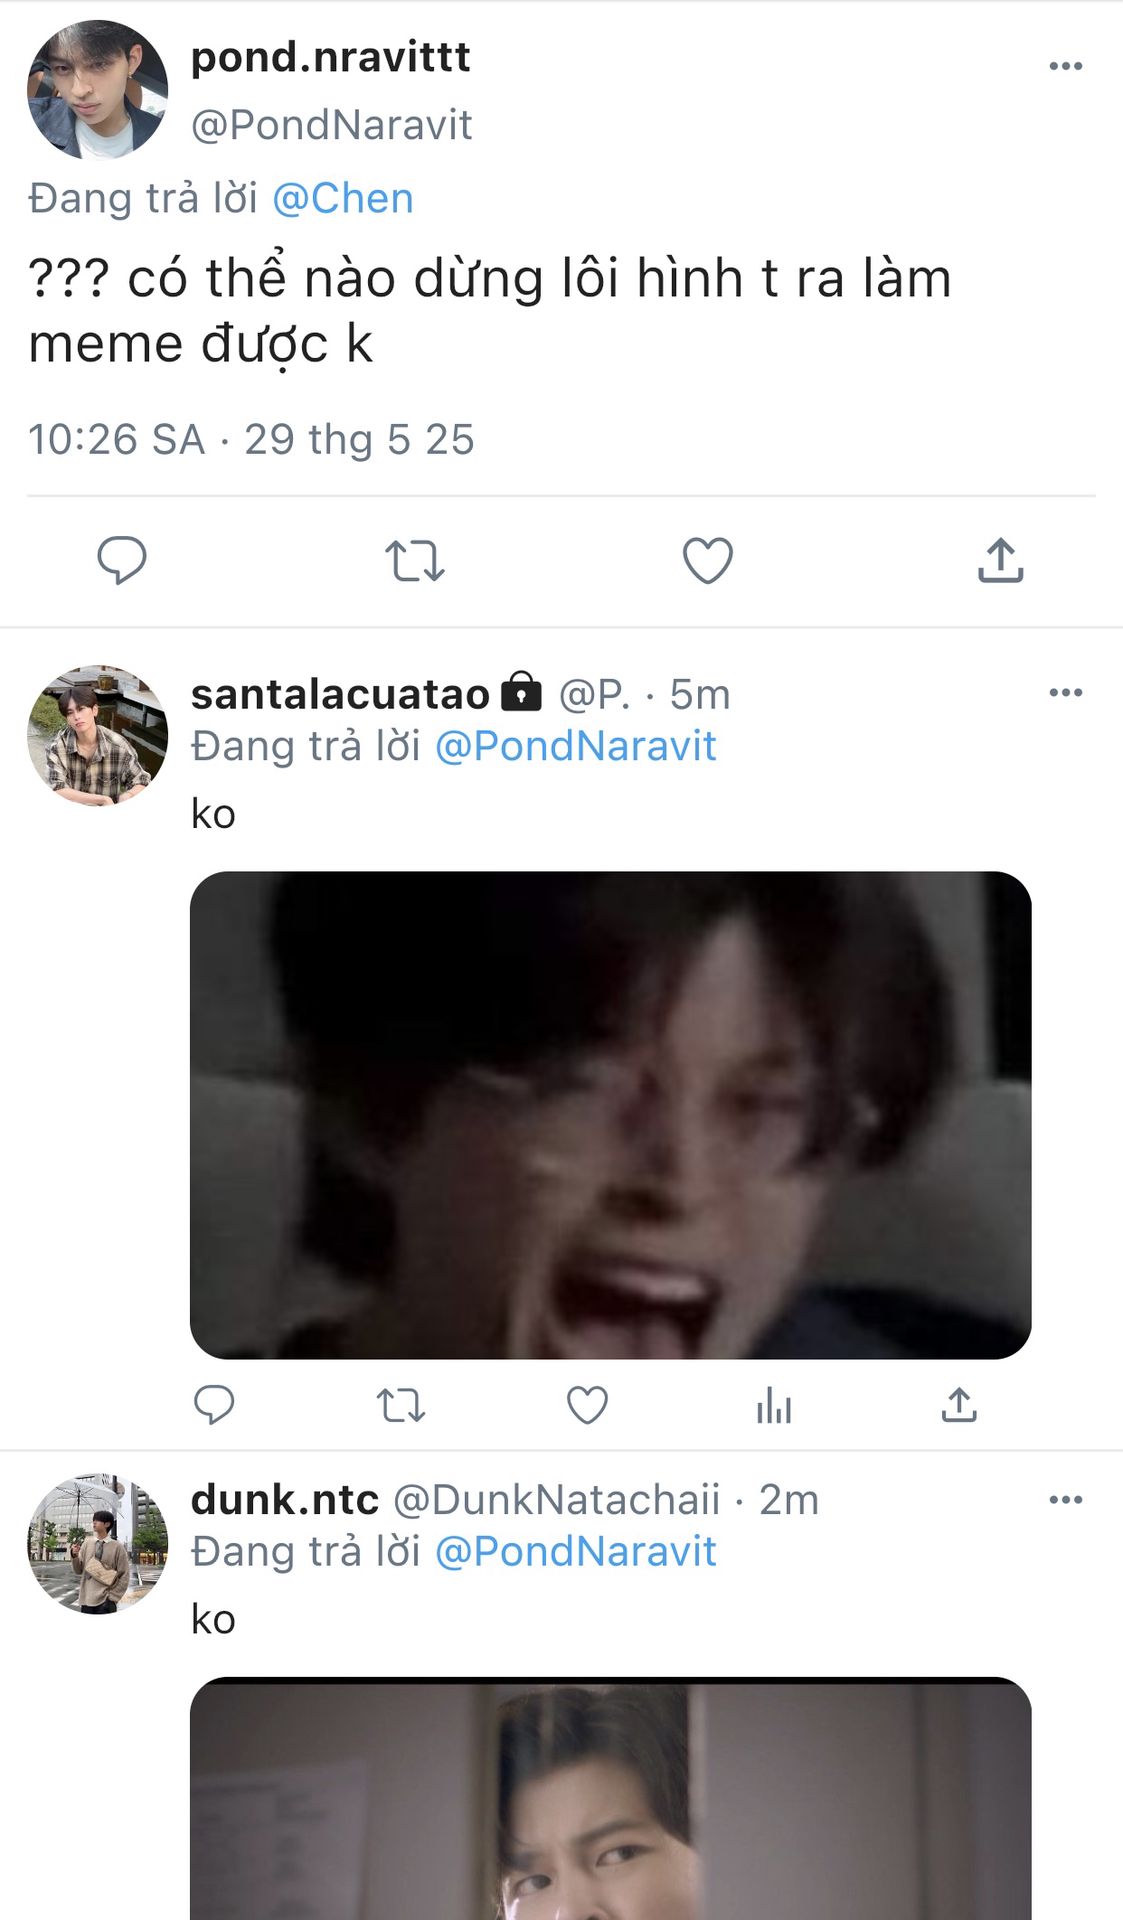The width and height of the screenshot is (1123, 1920).
Task: Reply to the main pond.nravittt tweet
Action: coord(122,560)
